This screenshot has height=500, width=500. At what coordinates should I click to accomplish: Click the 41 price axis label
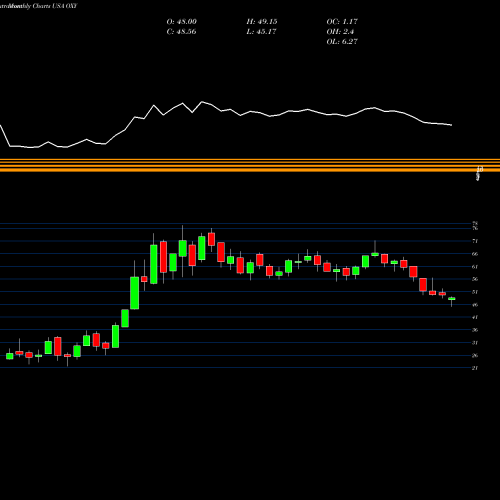pyautogui.click(x=475, y=317)
